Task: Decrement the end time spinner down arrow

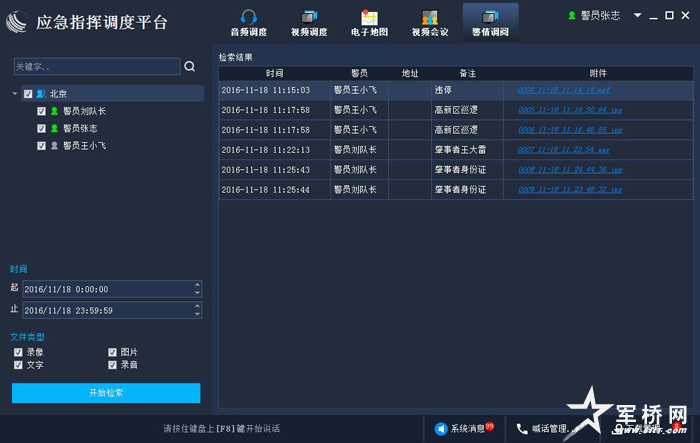Action: [197, 314]
